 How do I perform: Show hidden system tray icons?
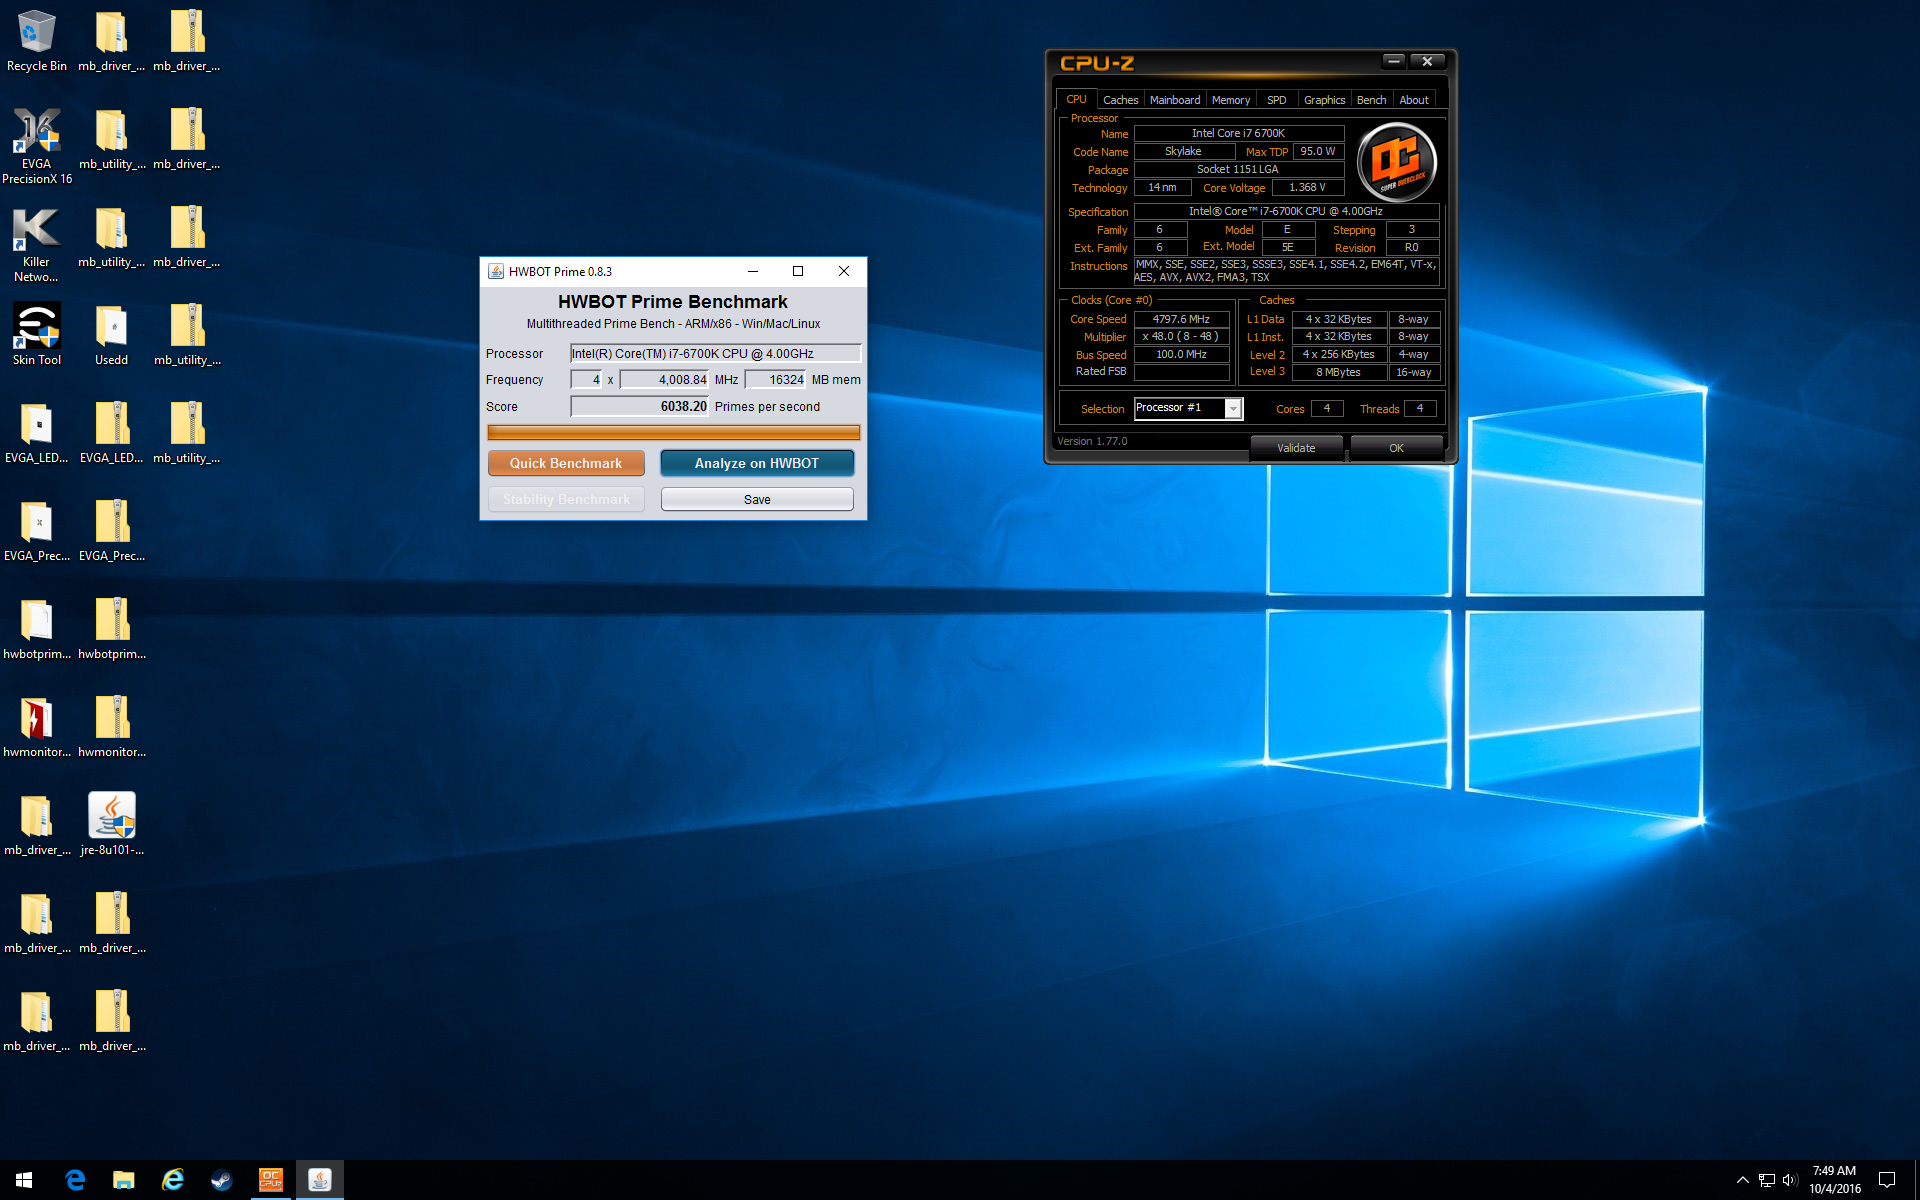pyautogui.click(x=1742, y=1180)
